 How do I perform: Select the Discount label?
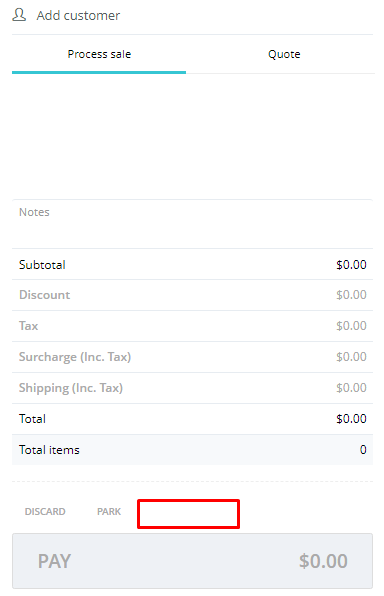[44, 295]
